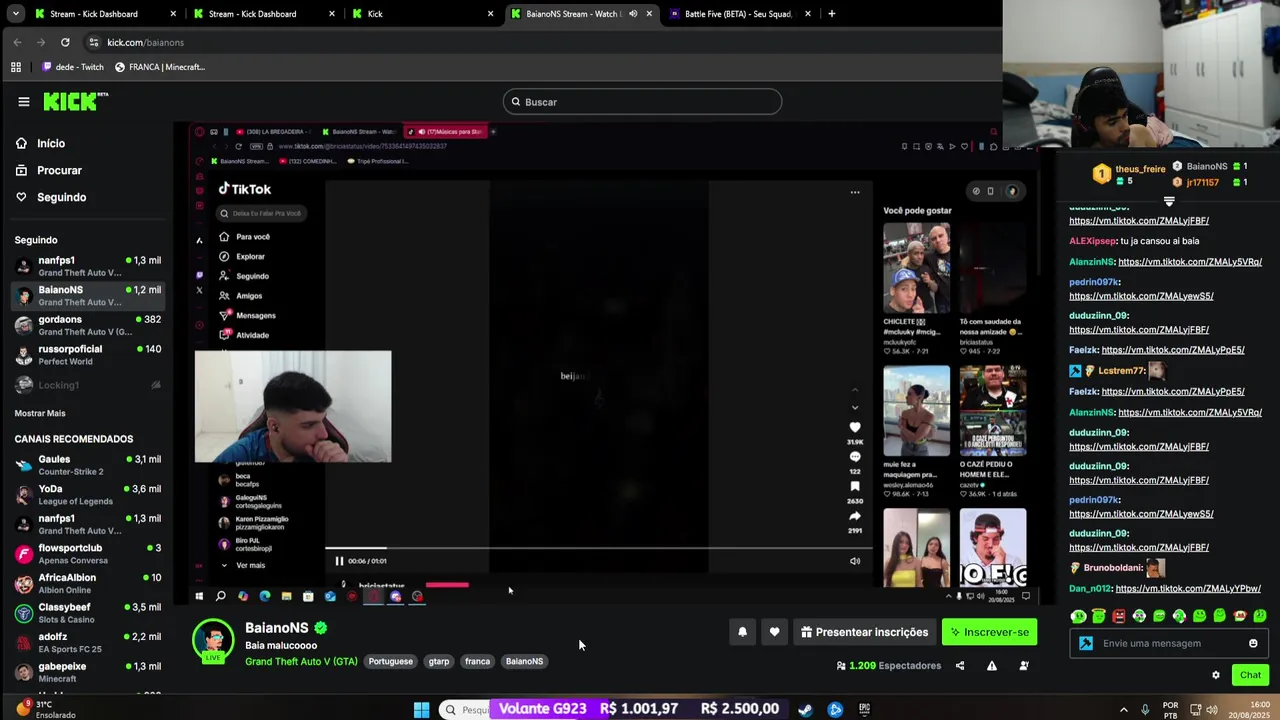Open the Windows Start menu
This screenshot has height=720, width=1280.
click(x=421, y=710)
